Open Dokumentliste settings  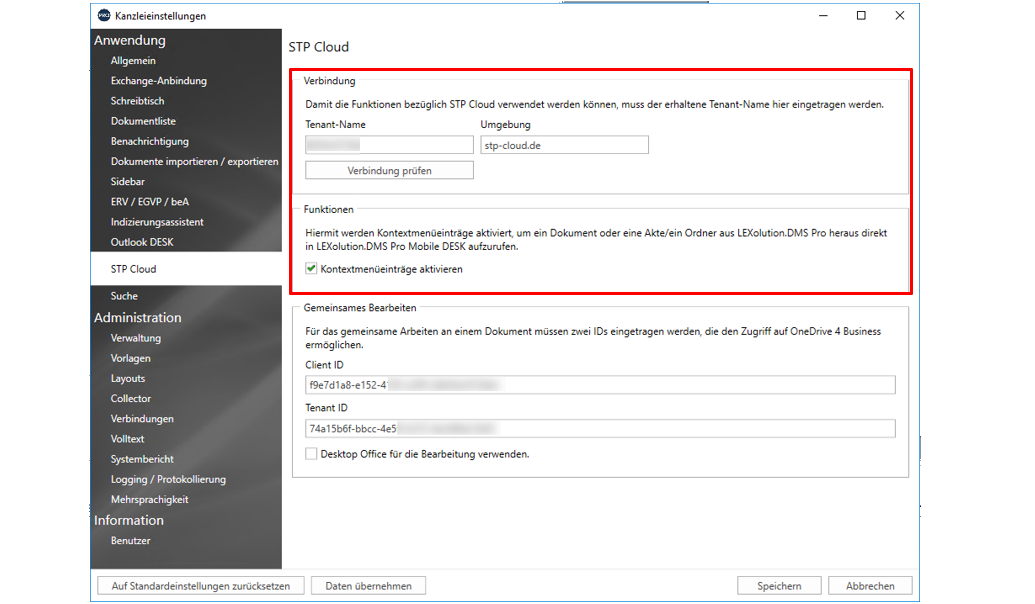[143, 121]
